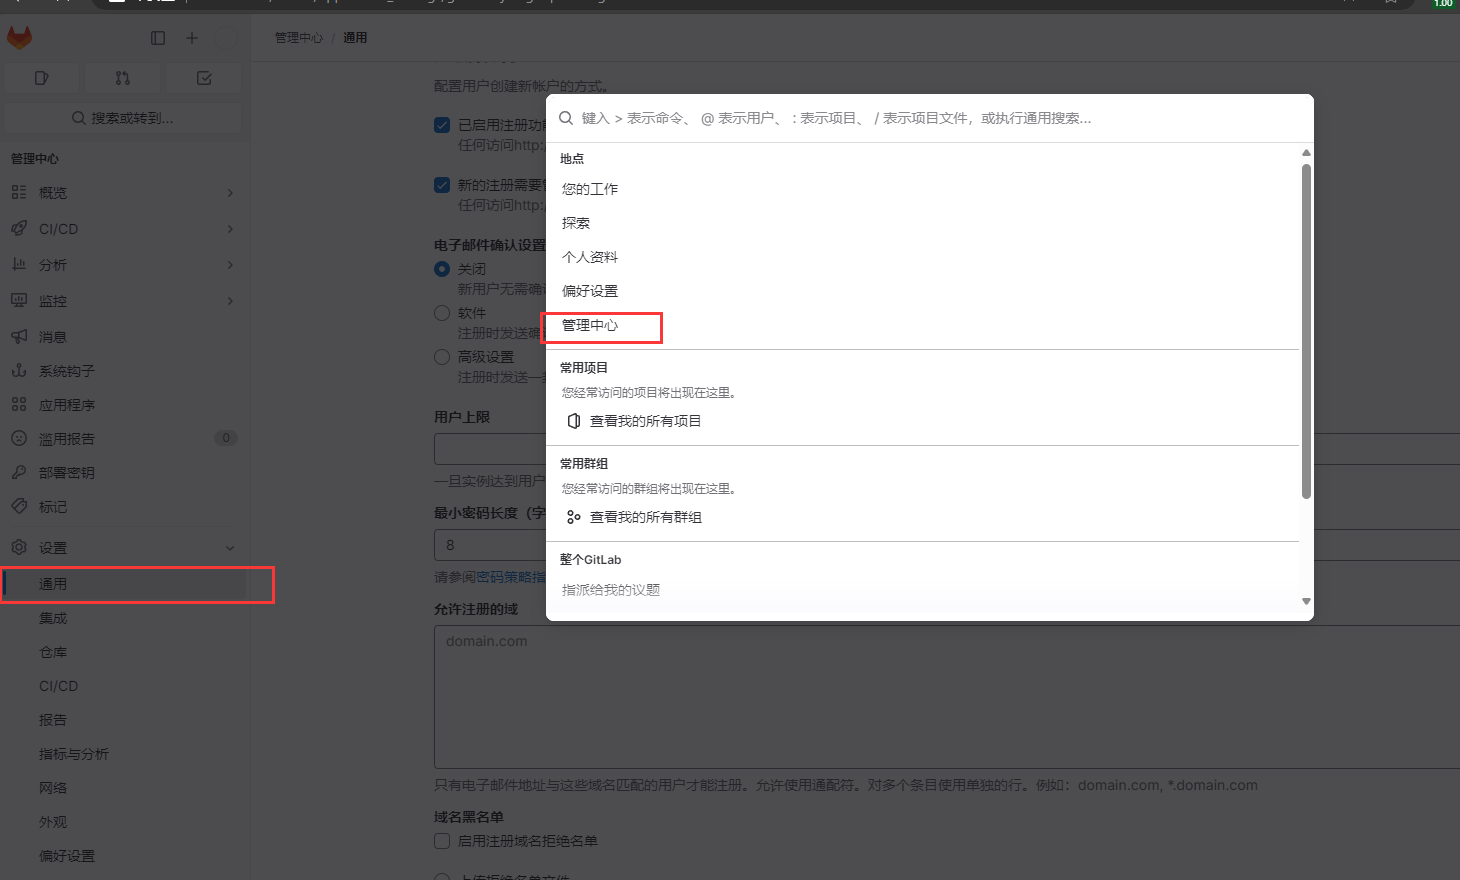The image size is (1460, 880).
Task: Open the 密码策略指南 link
Action: 511,577
